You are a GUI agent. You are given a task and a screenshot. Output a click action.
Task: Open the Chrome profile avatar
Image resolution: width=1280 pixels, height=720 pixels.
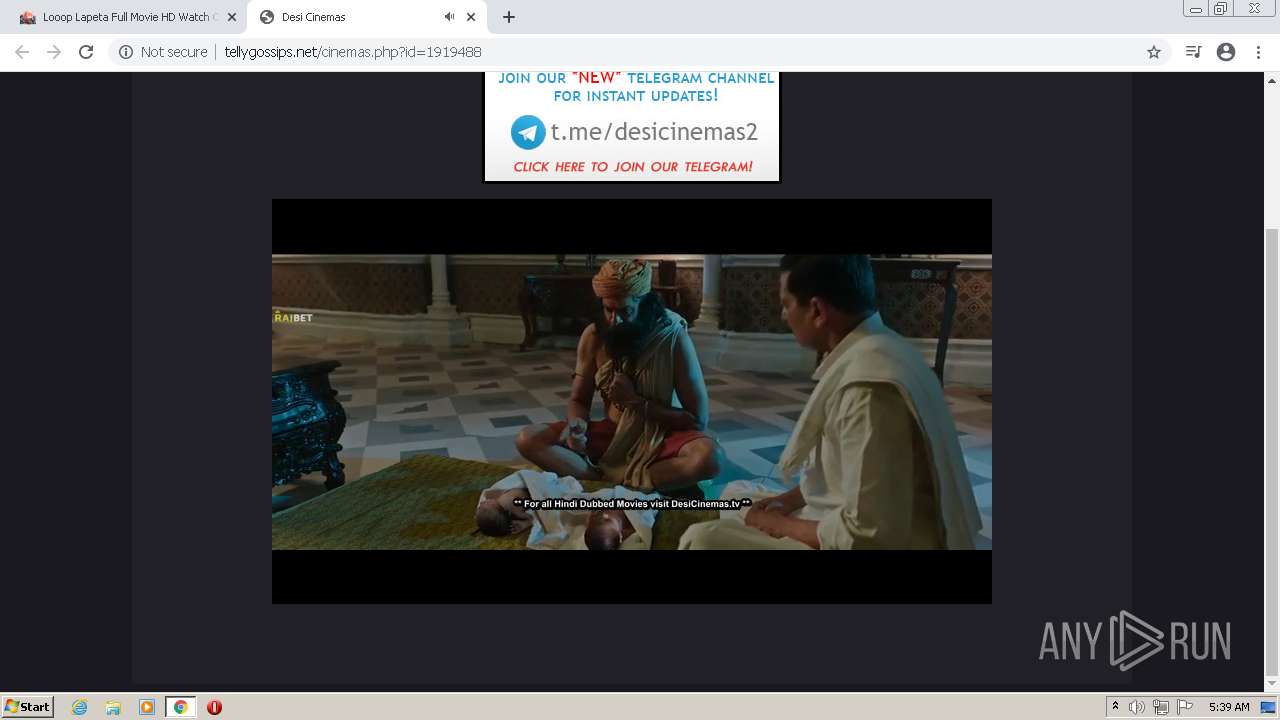[x=1226, y=52]
